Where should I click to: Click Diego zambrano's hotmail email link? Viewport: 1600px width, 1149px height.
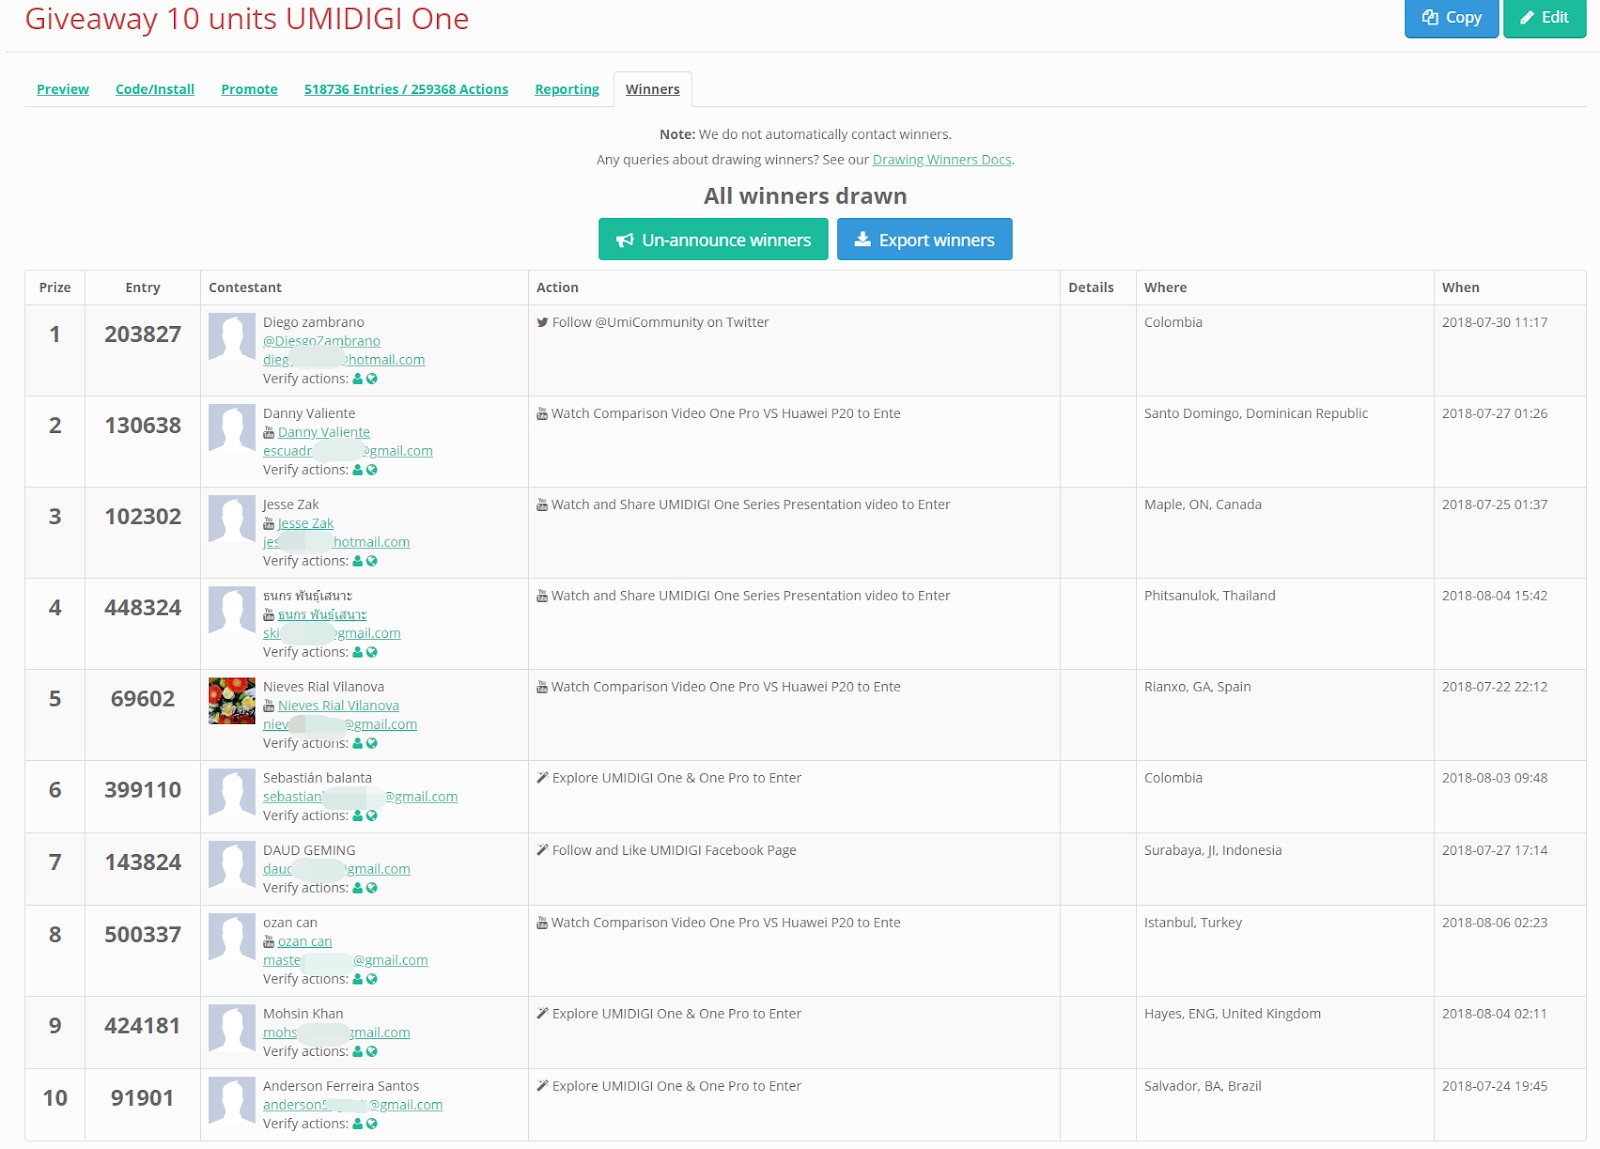coord(344,360)
